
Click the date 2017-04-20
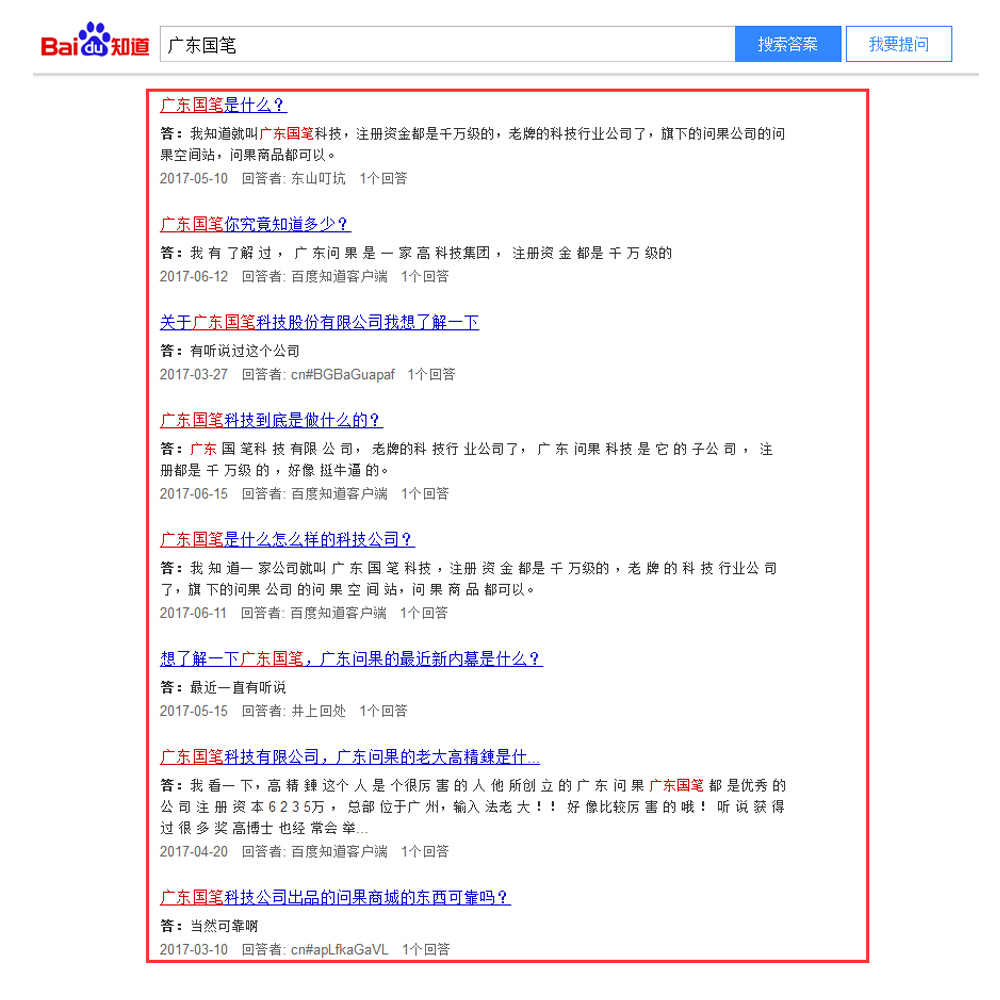click(194, 852)
